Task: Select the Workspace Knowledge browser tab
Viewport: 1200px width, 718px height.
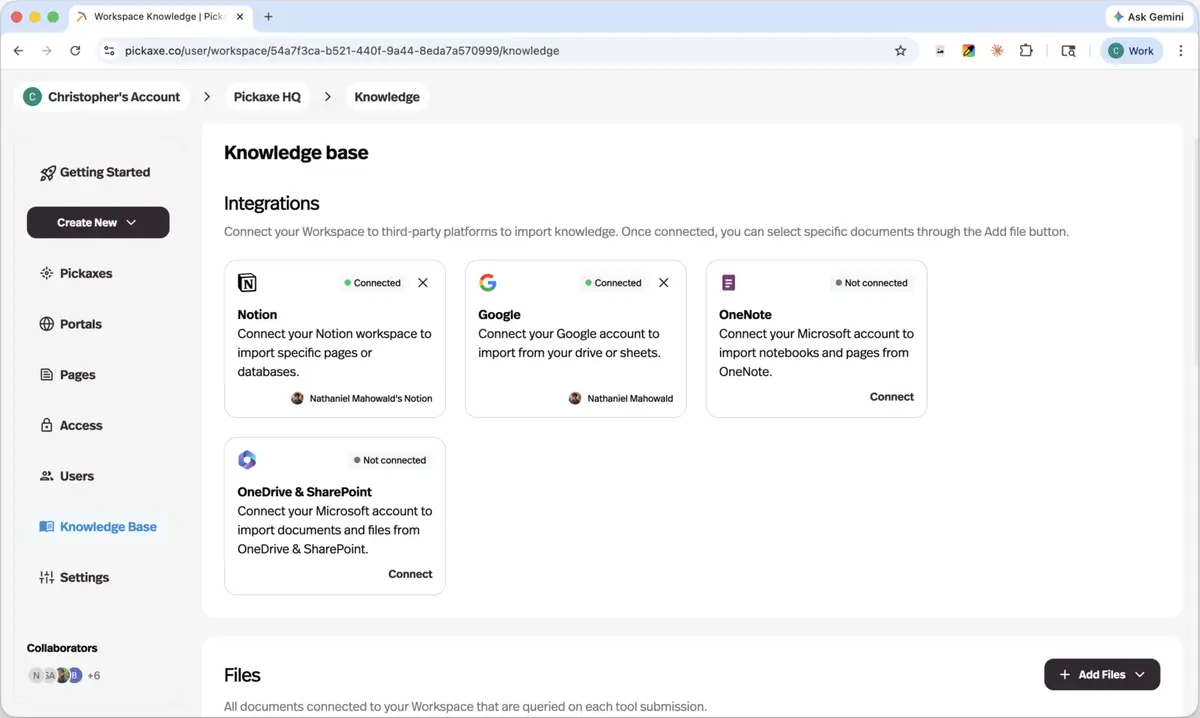Action: point(158,17)
